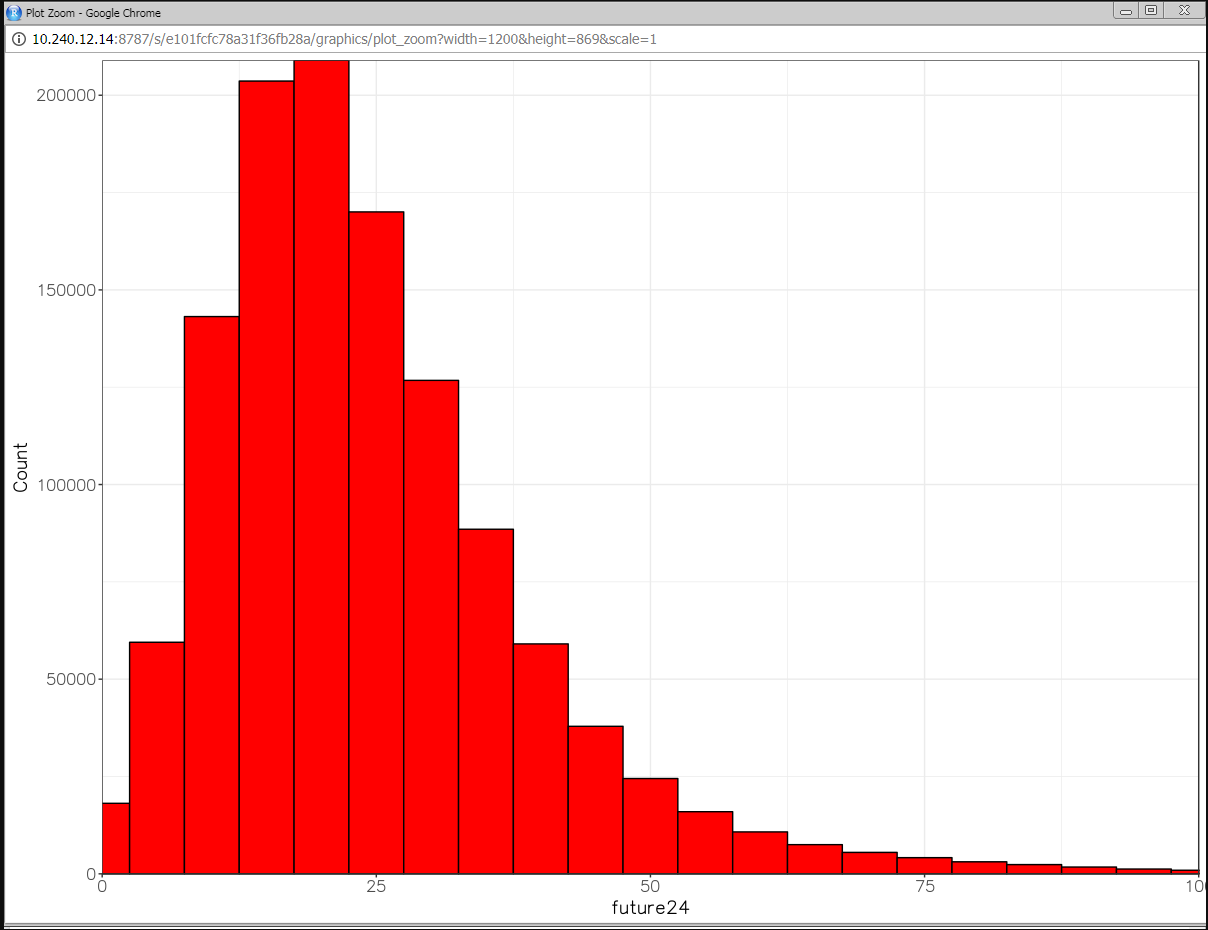1208x930 pixels.
Task: Click the y-axis tick label 50000
Action: (x=69, y=679)
